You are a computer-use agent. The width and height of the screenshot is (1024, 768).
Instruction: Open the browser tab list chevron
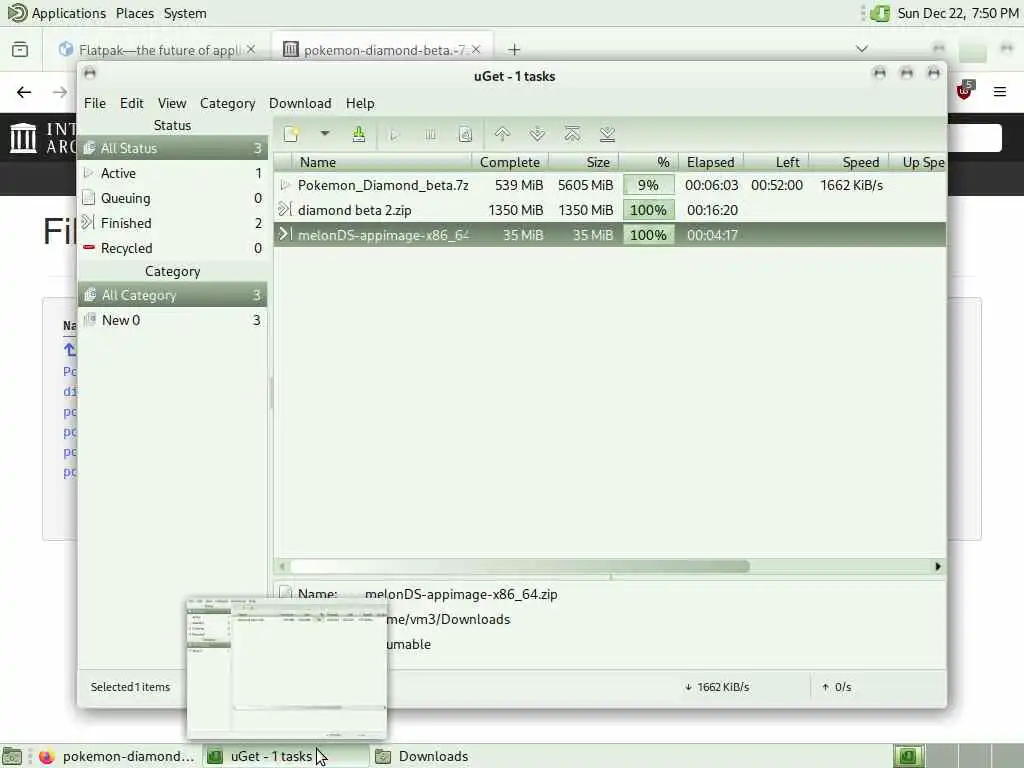pyautogui.click(x=862, y=49)
